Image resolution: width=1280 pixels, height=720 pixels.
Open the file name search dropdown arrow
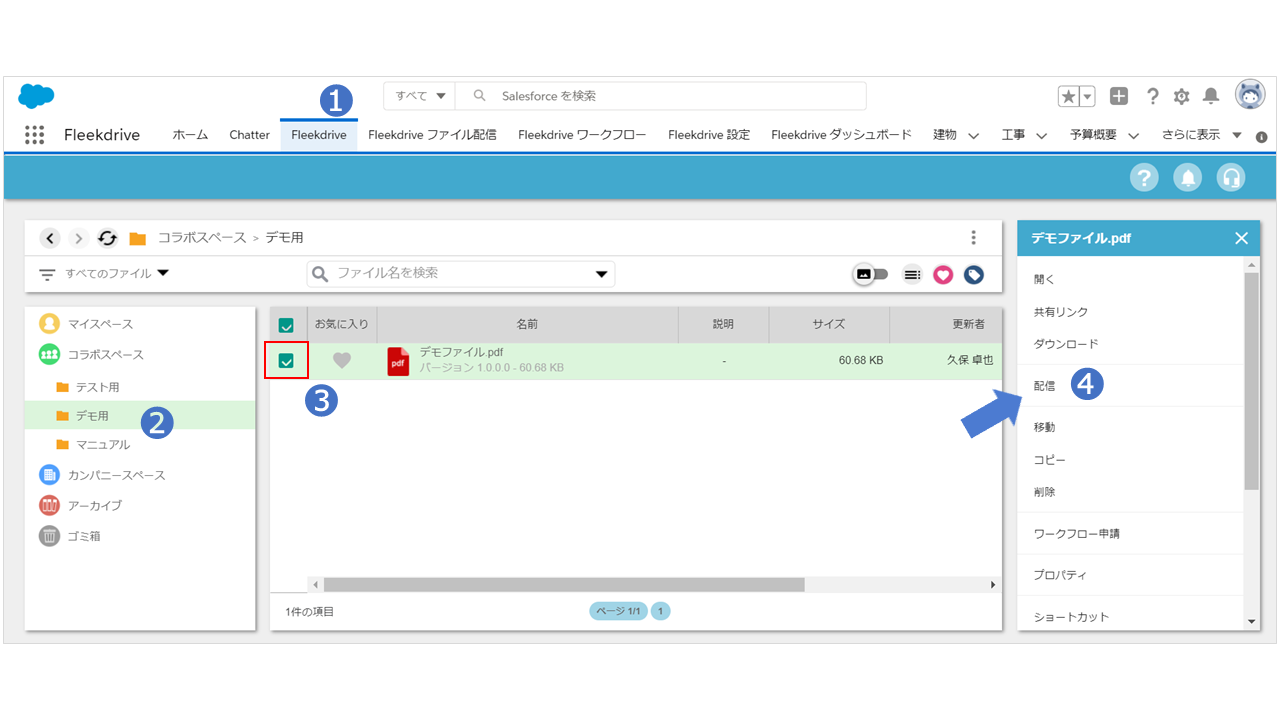(x=602, y=274)
